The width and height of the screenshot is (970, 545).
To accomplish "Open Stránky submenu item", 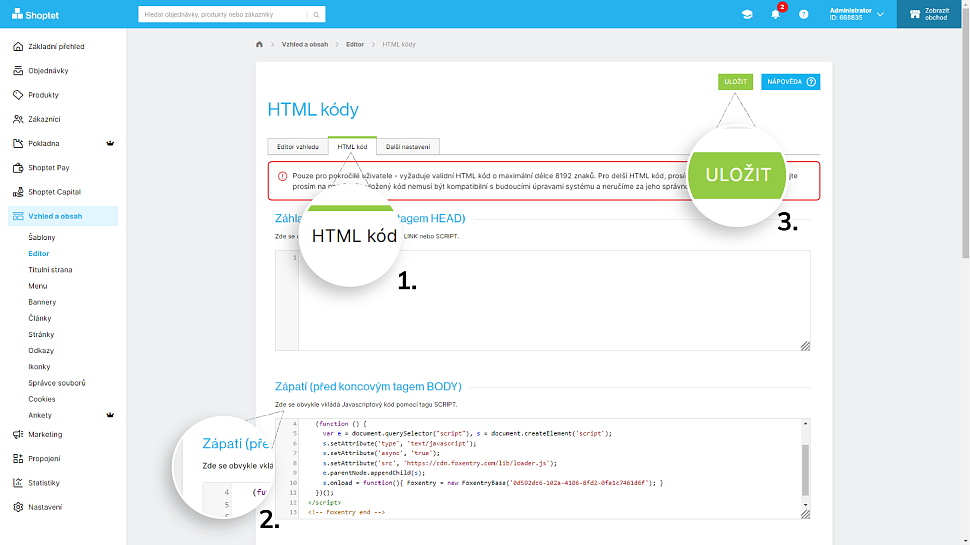I will coord(41,334).
